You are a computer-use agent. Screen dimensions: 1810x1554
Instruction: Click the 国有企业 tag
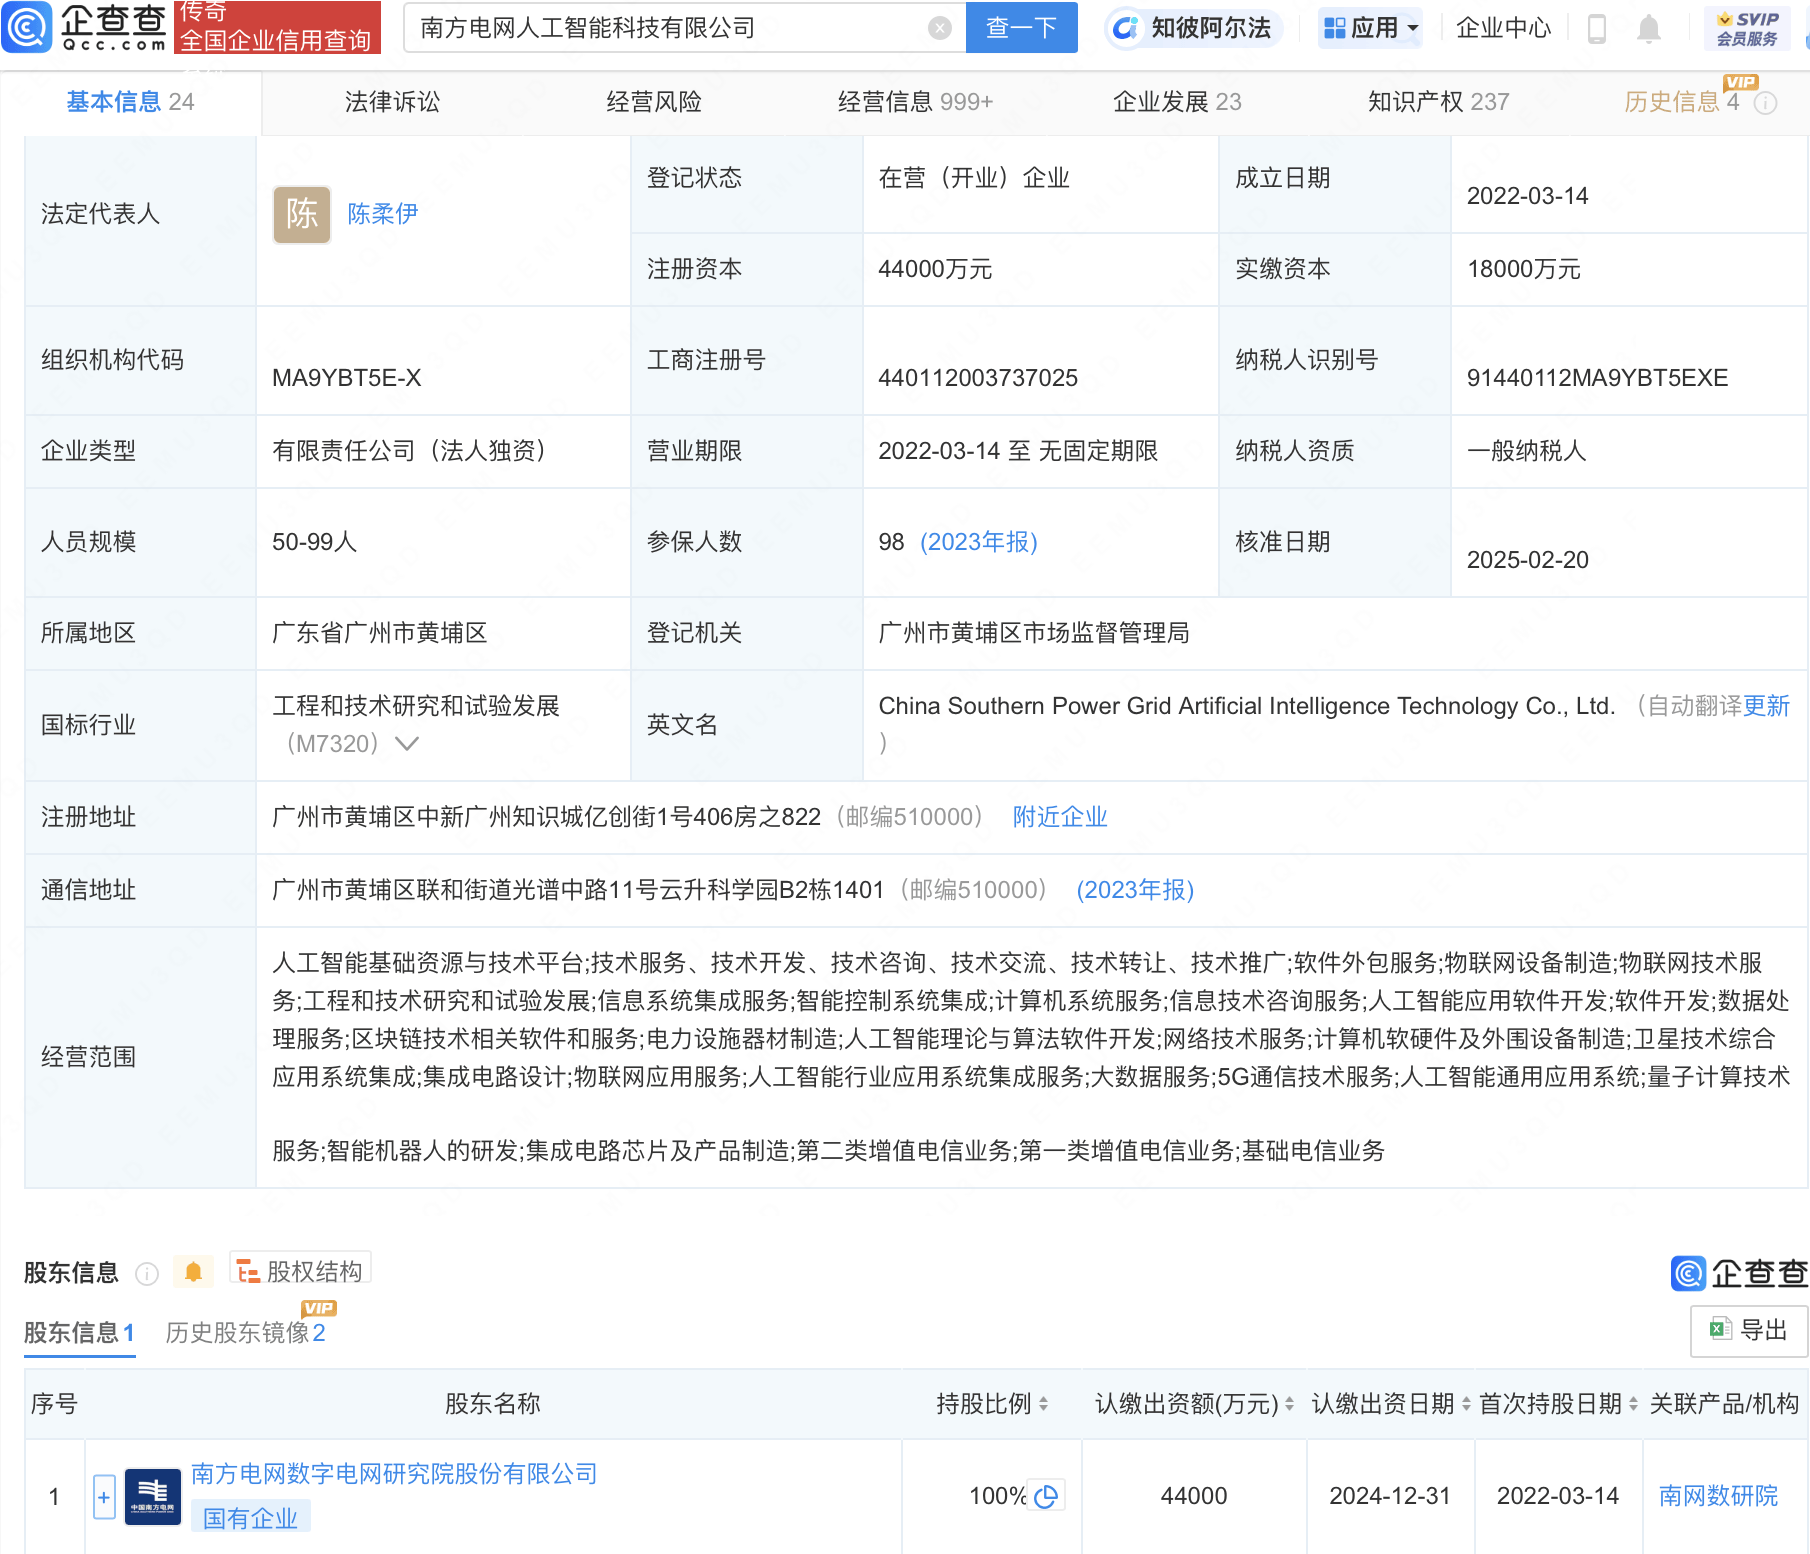tap(250, 1518)
